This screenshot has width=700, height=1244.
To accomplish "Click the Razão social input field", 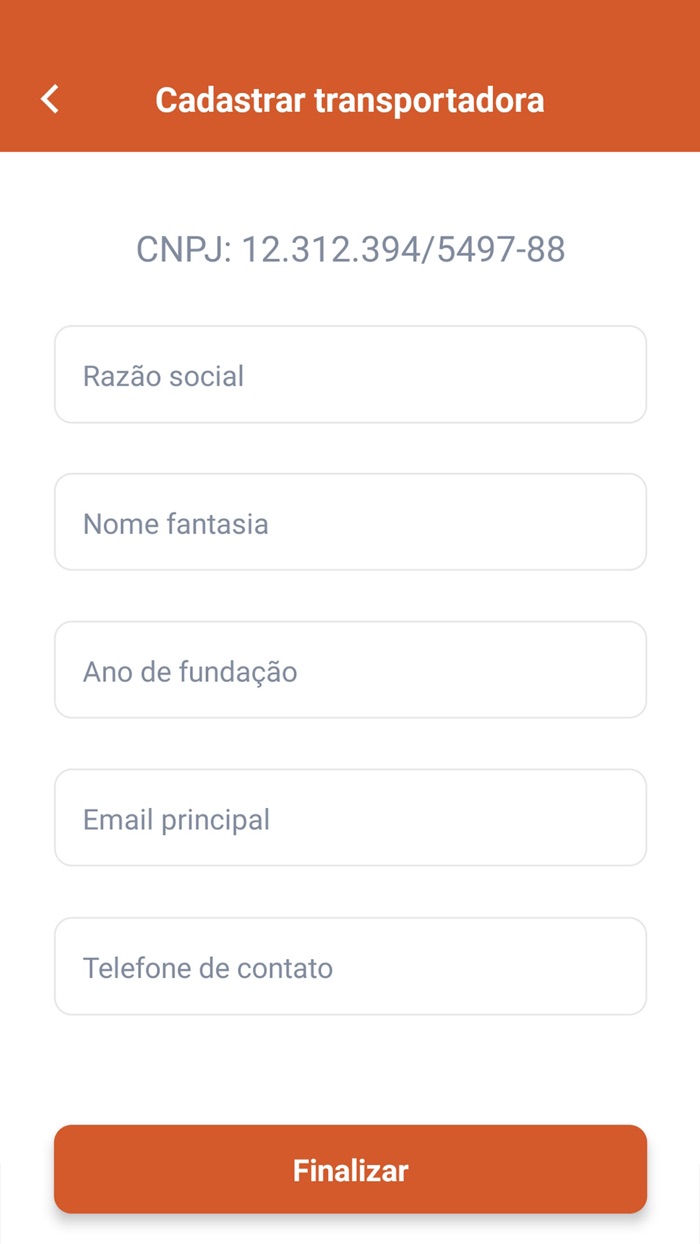I will coord(350,374).
